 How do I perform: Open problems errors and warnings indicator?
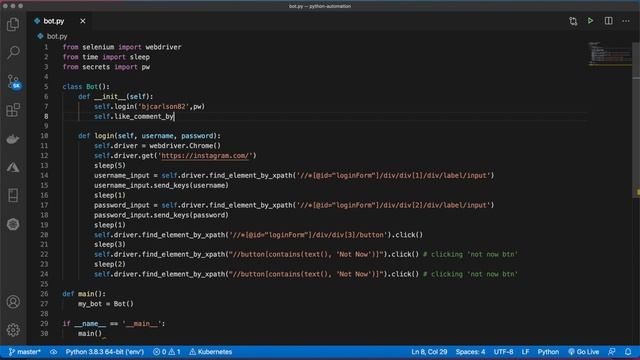tap(167, 352)
